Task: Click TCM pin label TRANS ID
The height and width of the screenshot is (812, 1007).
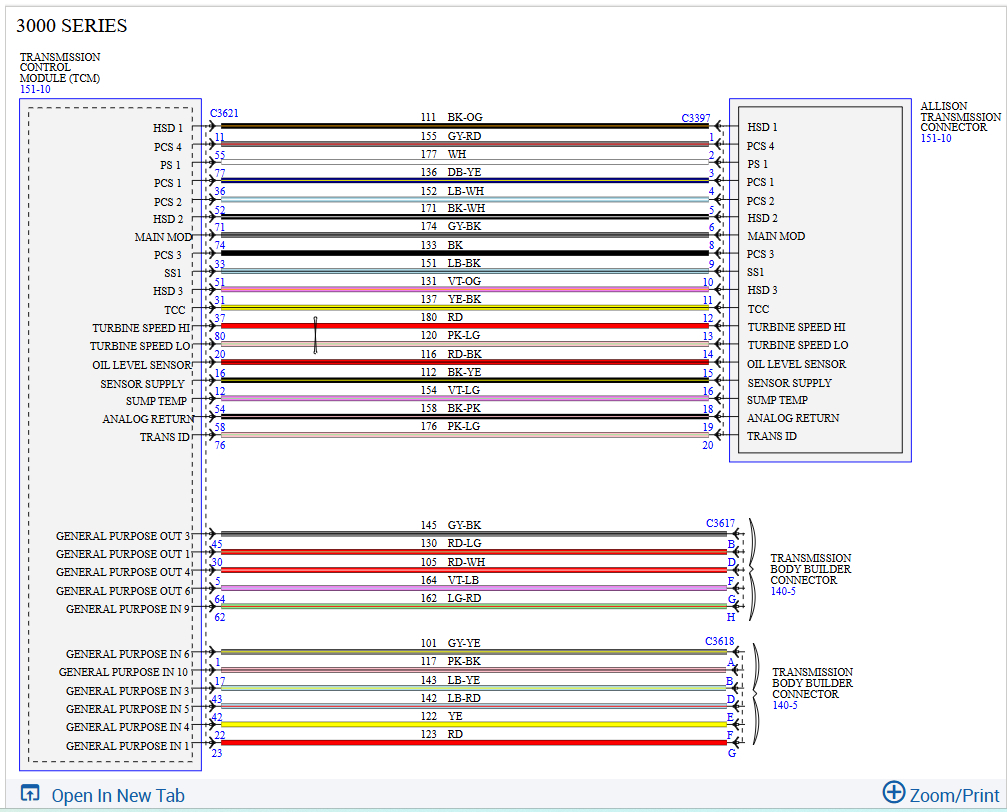Action: pyautogui.click(x=164, y=437)
